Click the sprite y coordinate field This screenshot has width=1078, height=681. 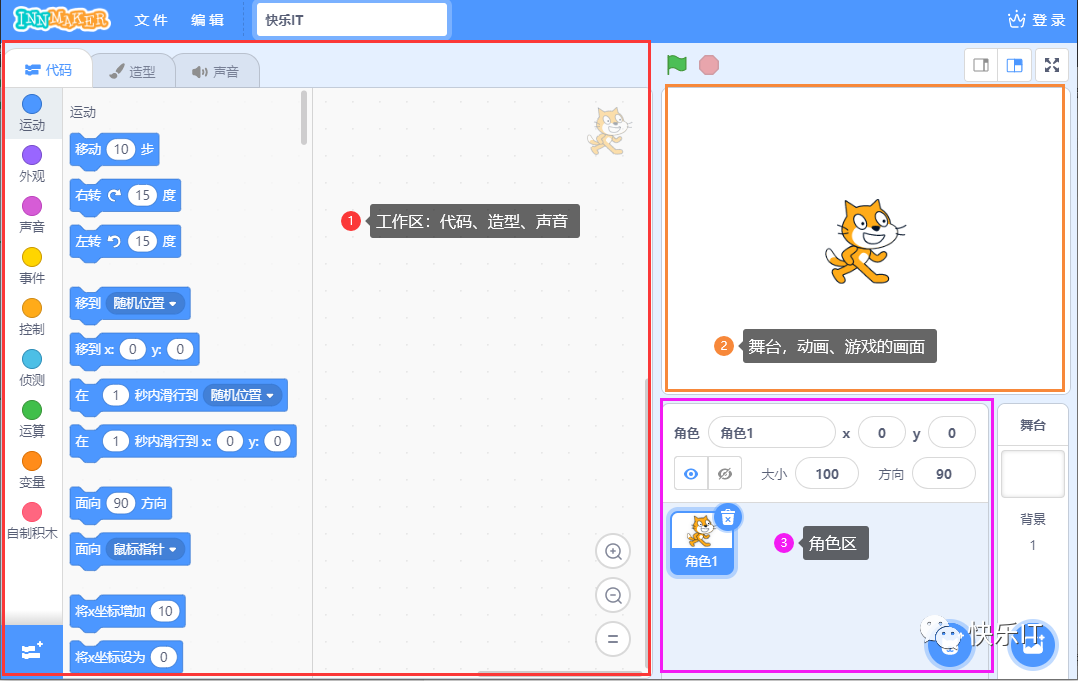pos(952,433)
